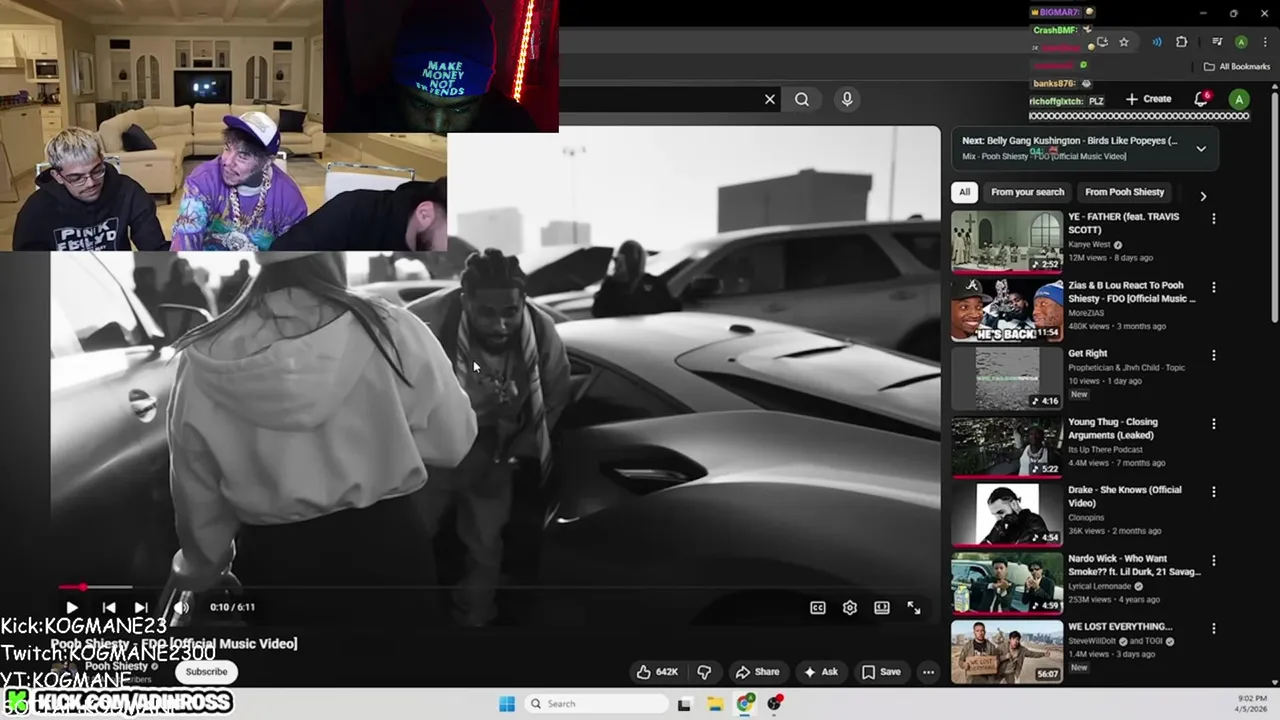Open media controls music note icon
Viewport: 1280px width, 720px height.
coord(1217,42)
